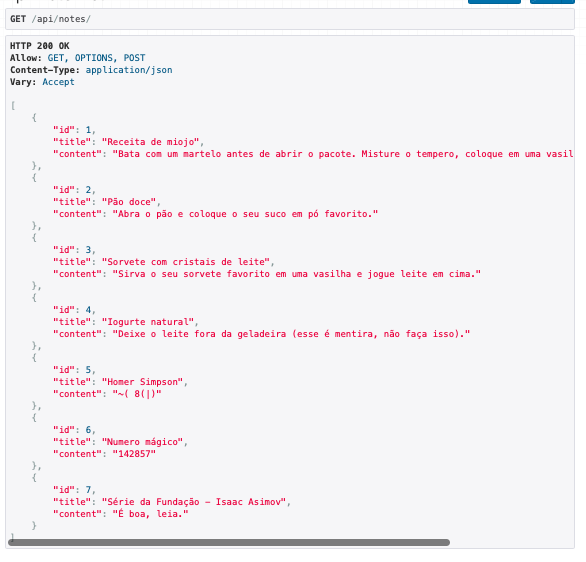Click 'GET,' in the Allow header
The height and width of the screenshot is (562, 586).
click(58, 58)
